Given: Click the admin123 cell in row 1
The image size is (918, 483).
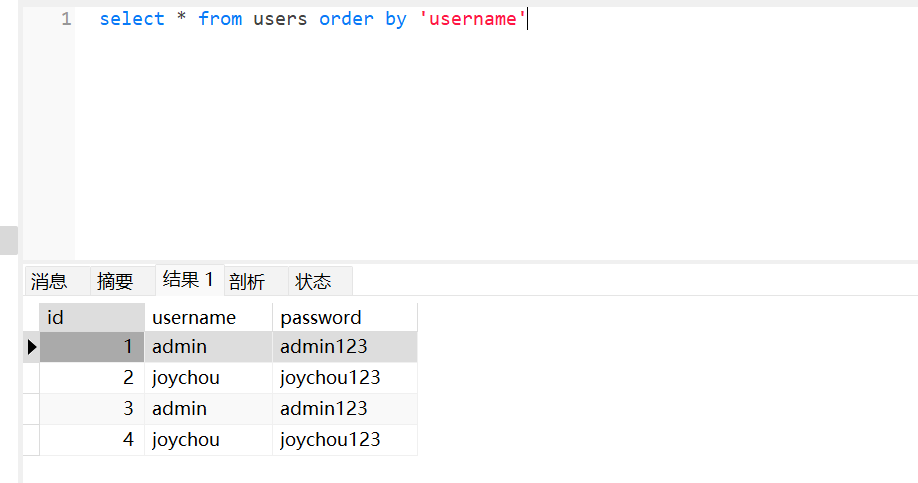Looking at the screenshot, I should pyautogui.click(x=344, y=347).
